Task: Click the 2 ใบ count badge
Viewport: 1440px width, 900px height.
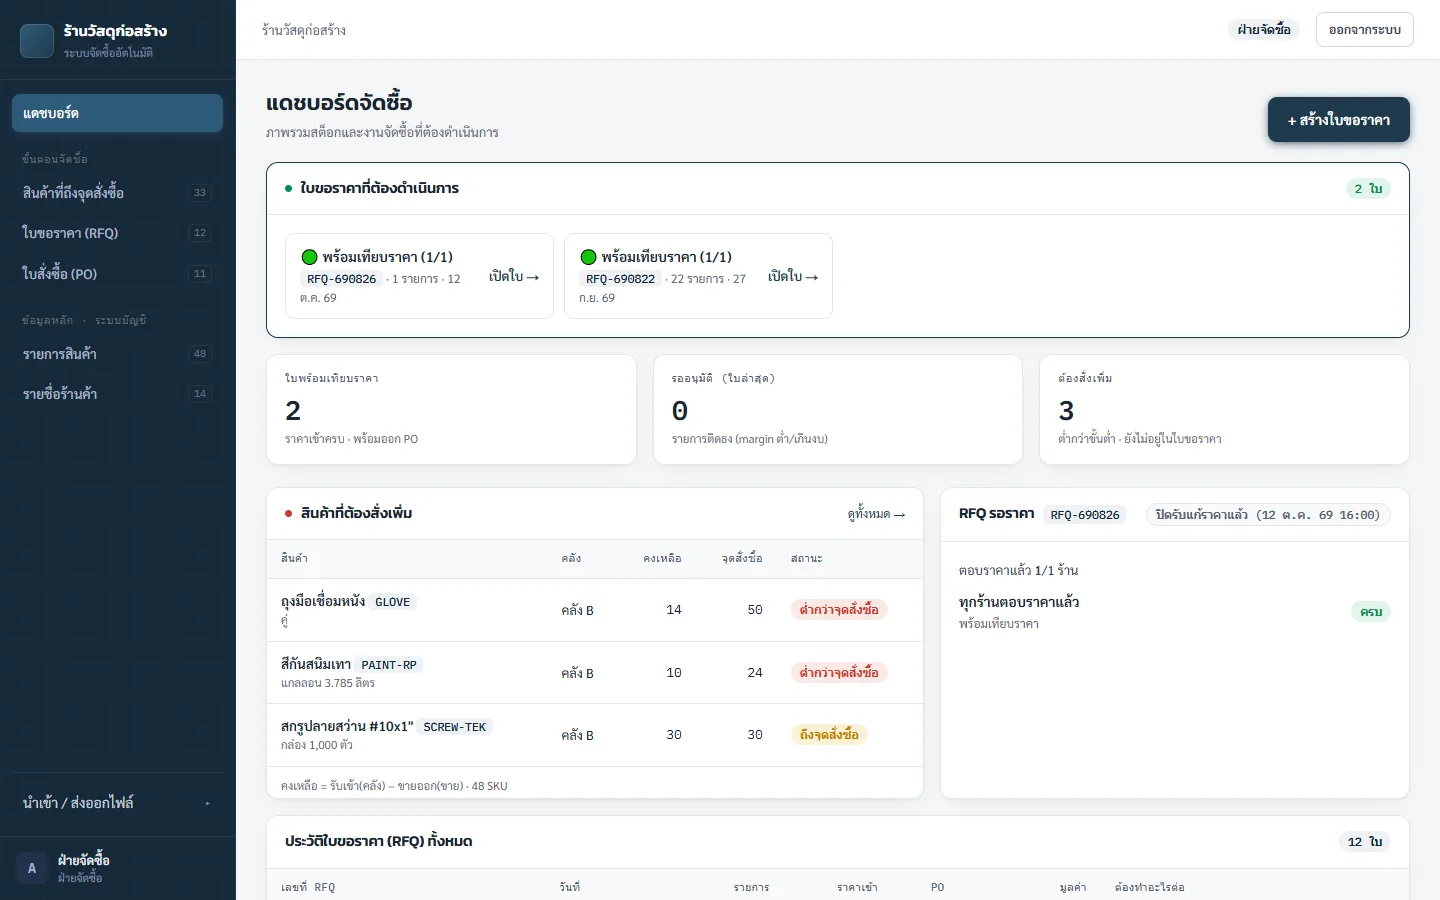Action: (x=1368, y=189)
